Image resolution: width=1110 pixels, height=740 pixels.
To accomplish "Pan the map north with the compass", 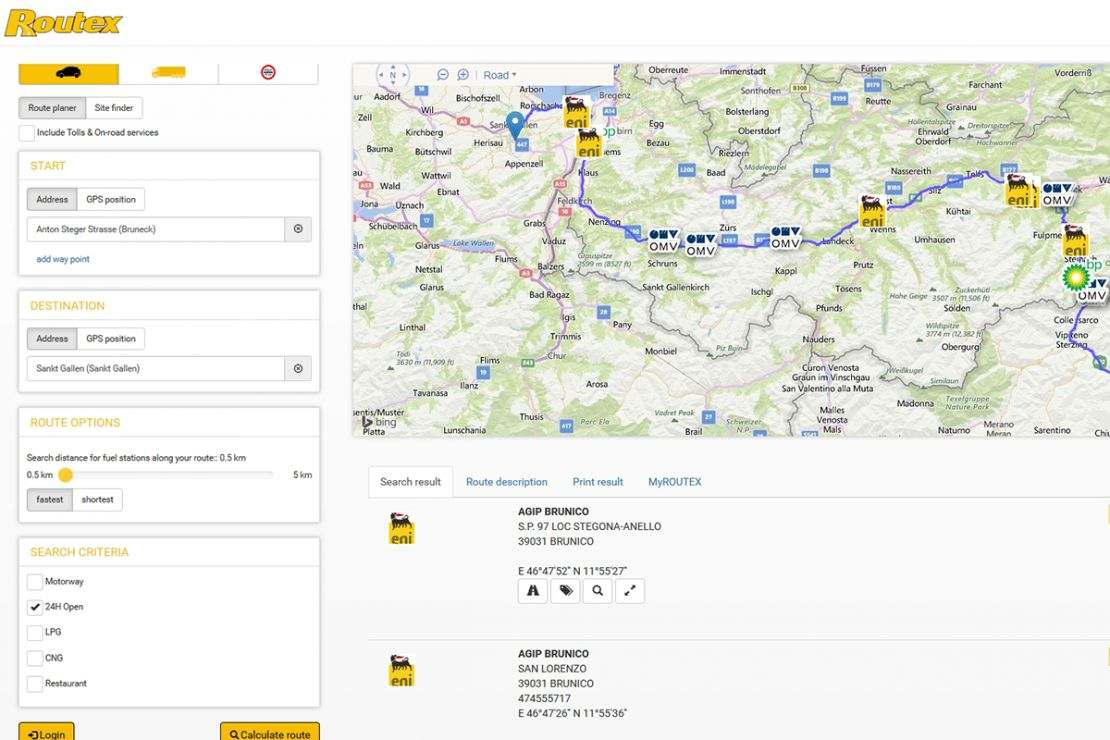I will tap(393, 67).
